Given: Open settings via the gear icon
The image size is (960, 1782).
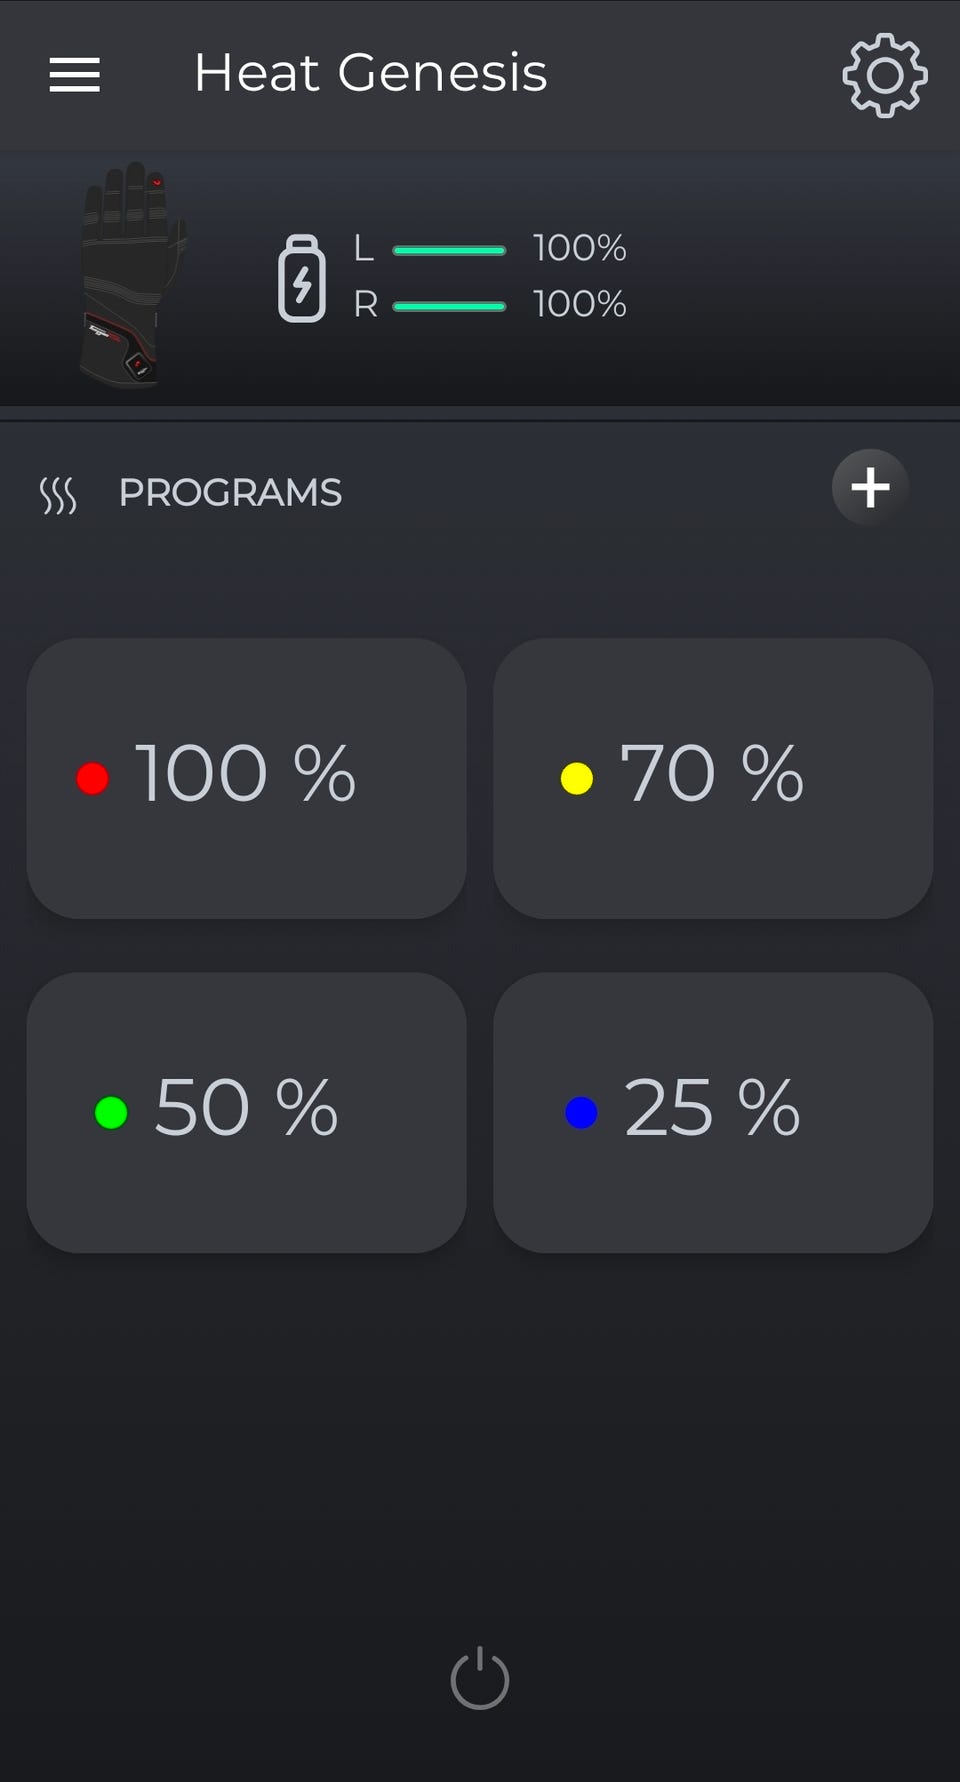Looking at the screenshot, I should point(885,75).
